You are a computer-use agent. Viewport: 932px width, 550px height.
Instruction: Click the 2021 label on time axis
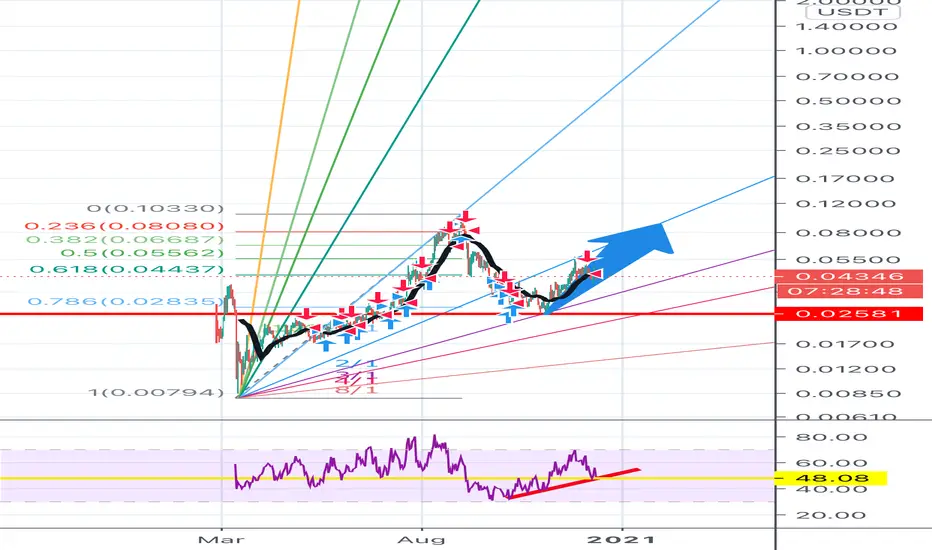point(621,540)
